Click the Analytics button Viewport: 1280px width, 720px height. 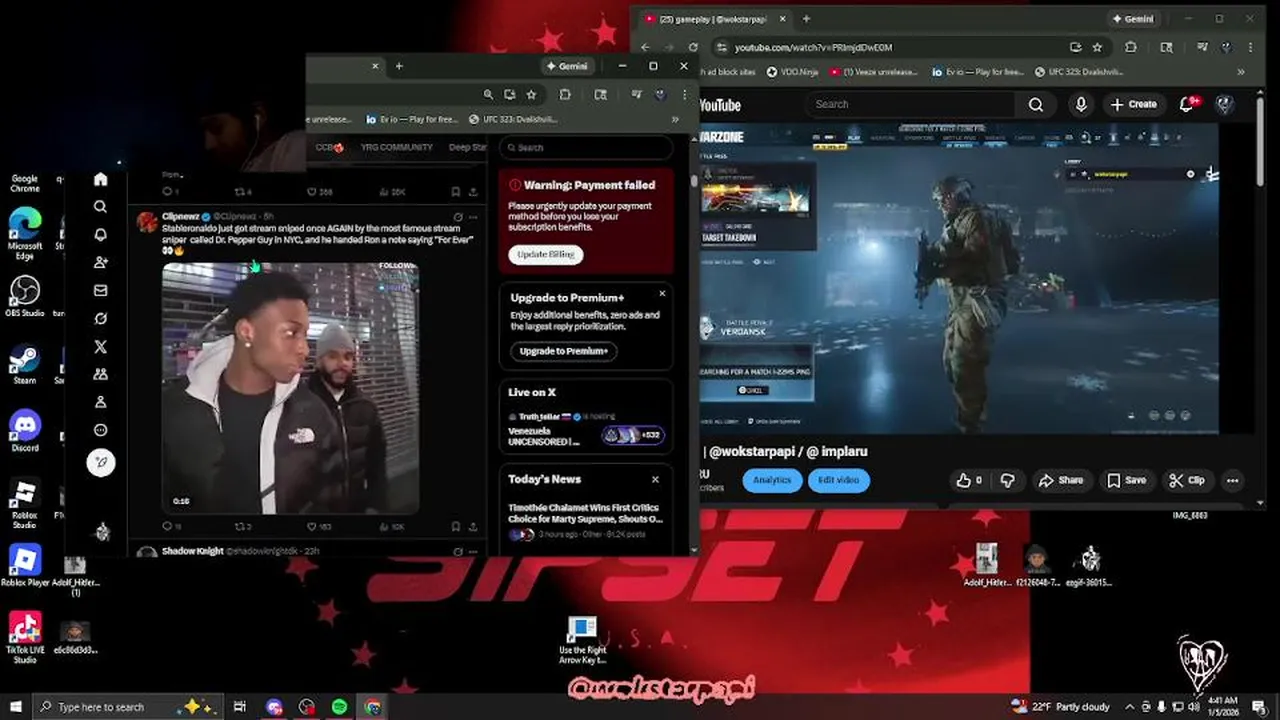click(771, 480)
